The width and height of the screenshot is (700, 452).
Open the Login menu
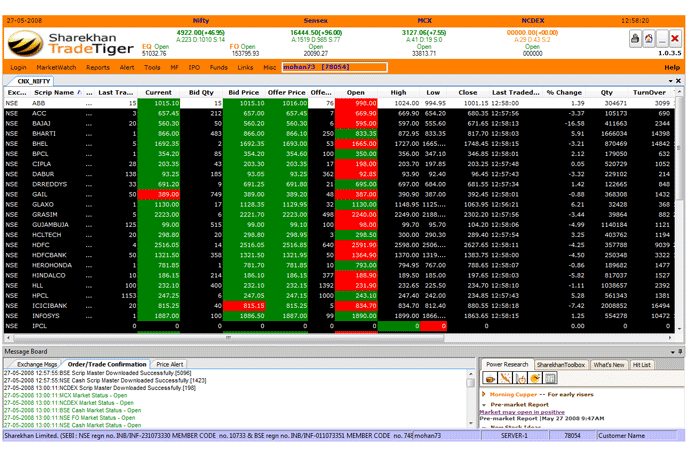tap(18, 67)
